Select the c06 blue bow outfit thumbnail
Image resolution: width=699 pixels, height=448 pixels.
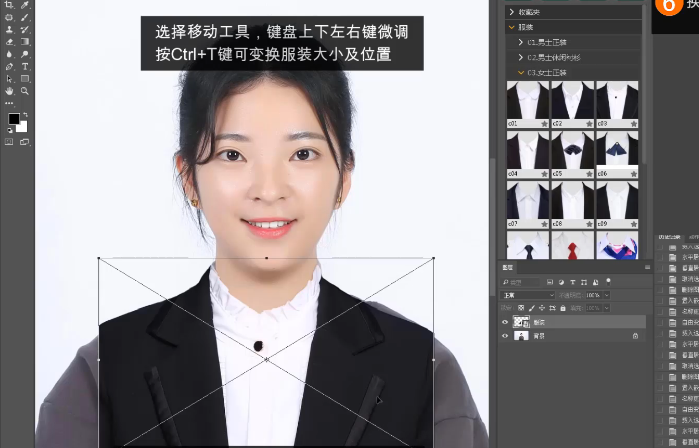tap(617, 154)
